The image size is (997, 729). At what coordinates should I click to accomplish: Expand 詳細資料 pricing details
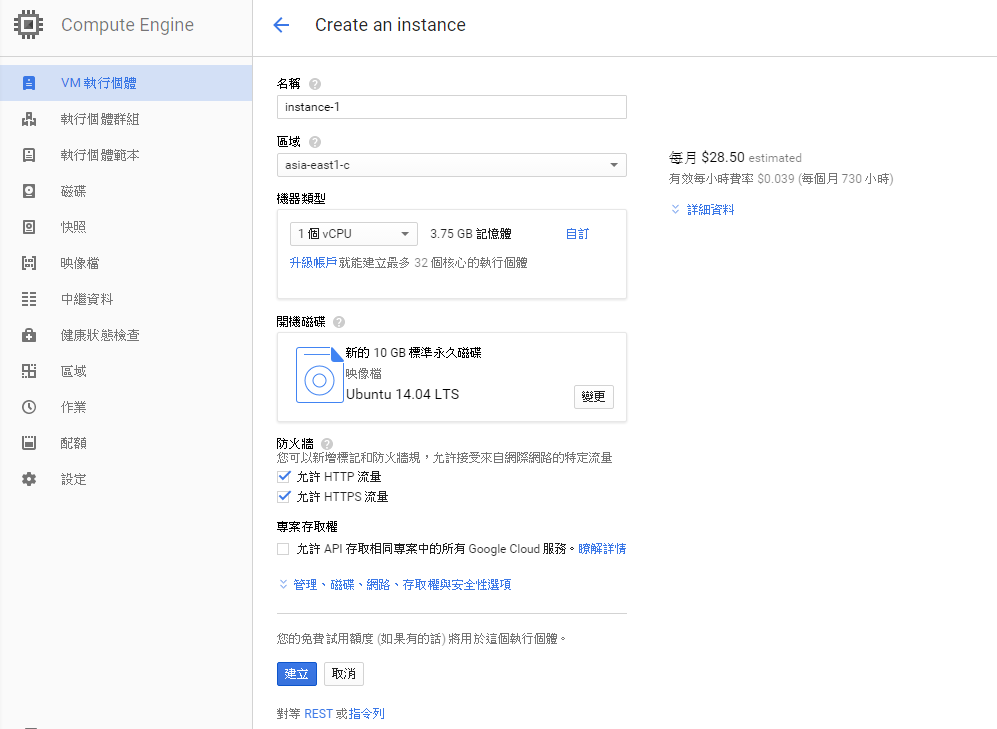(703, 210)
